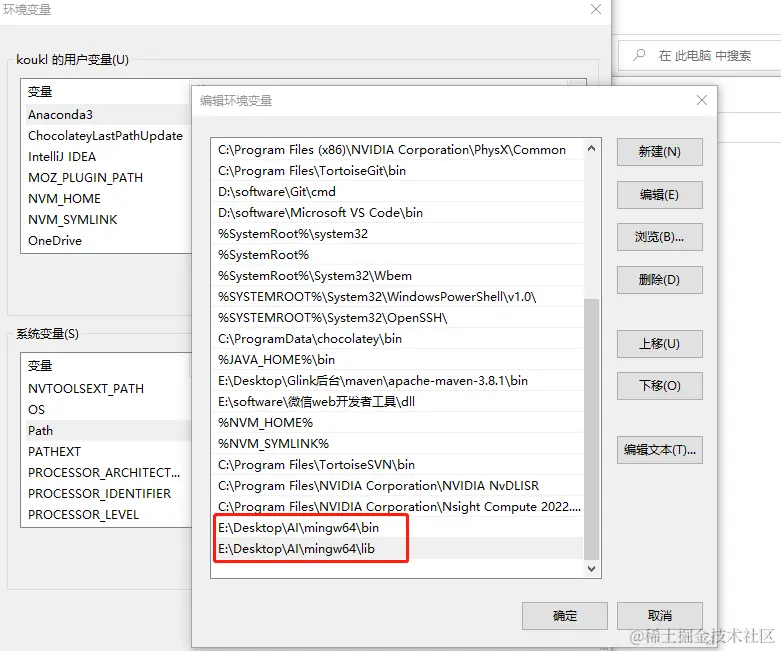Click the 新建(N) button

pyautogui.click(x=659, y=152)
